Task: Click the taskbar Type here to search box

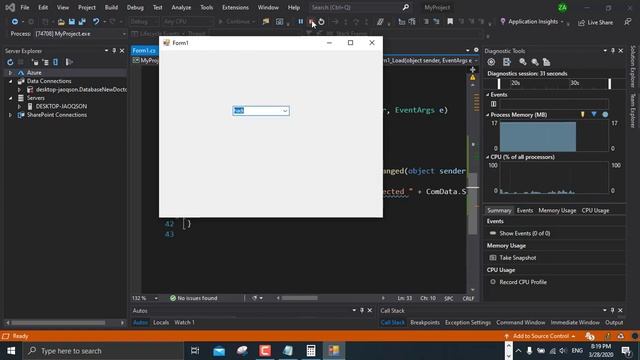Action: point(104,351)
